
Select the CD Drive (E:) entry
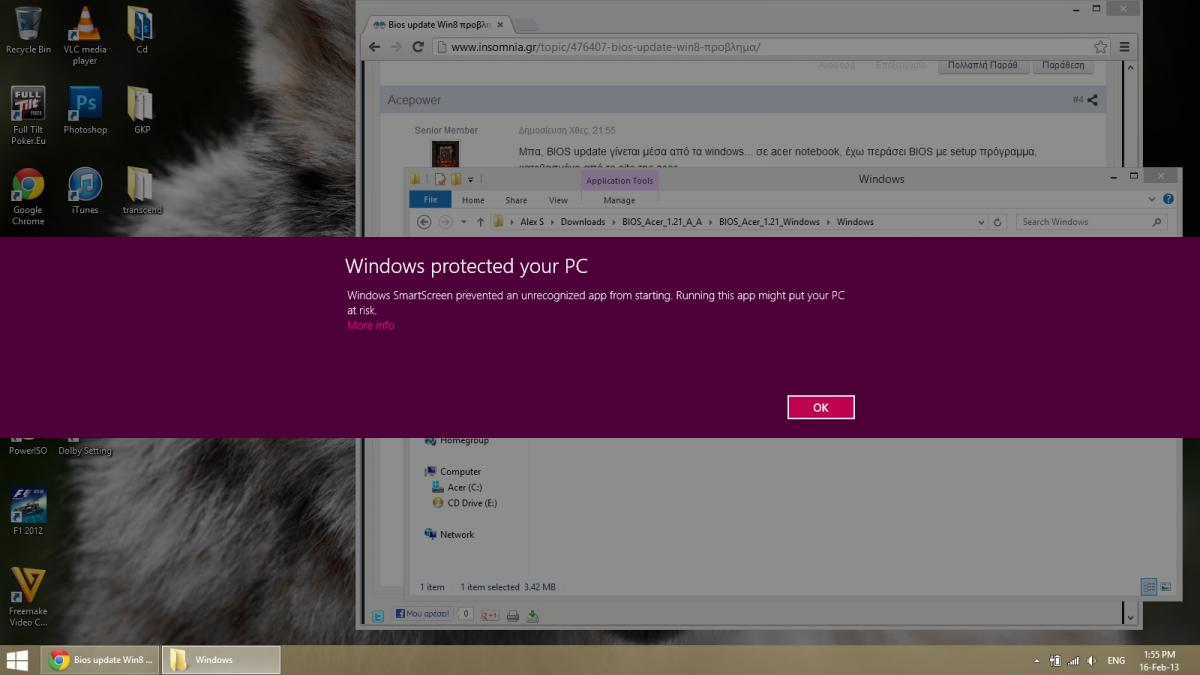[464, 503]
